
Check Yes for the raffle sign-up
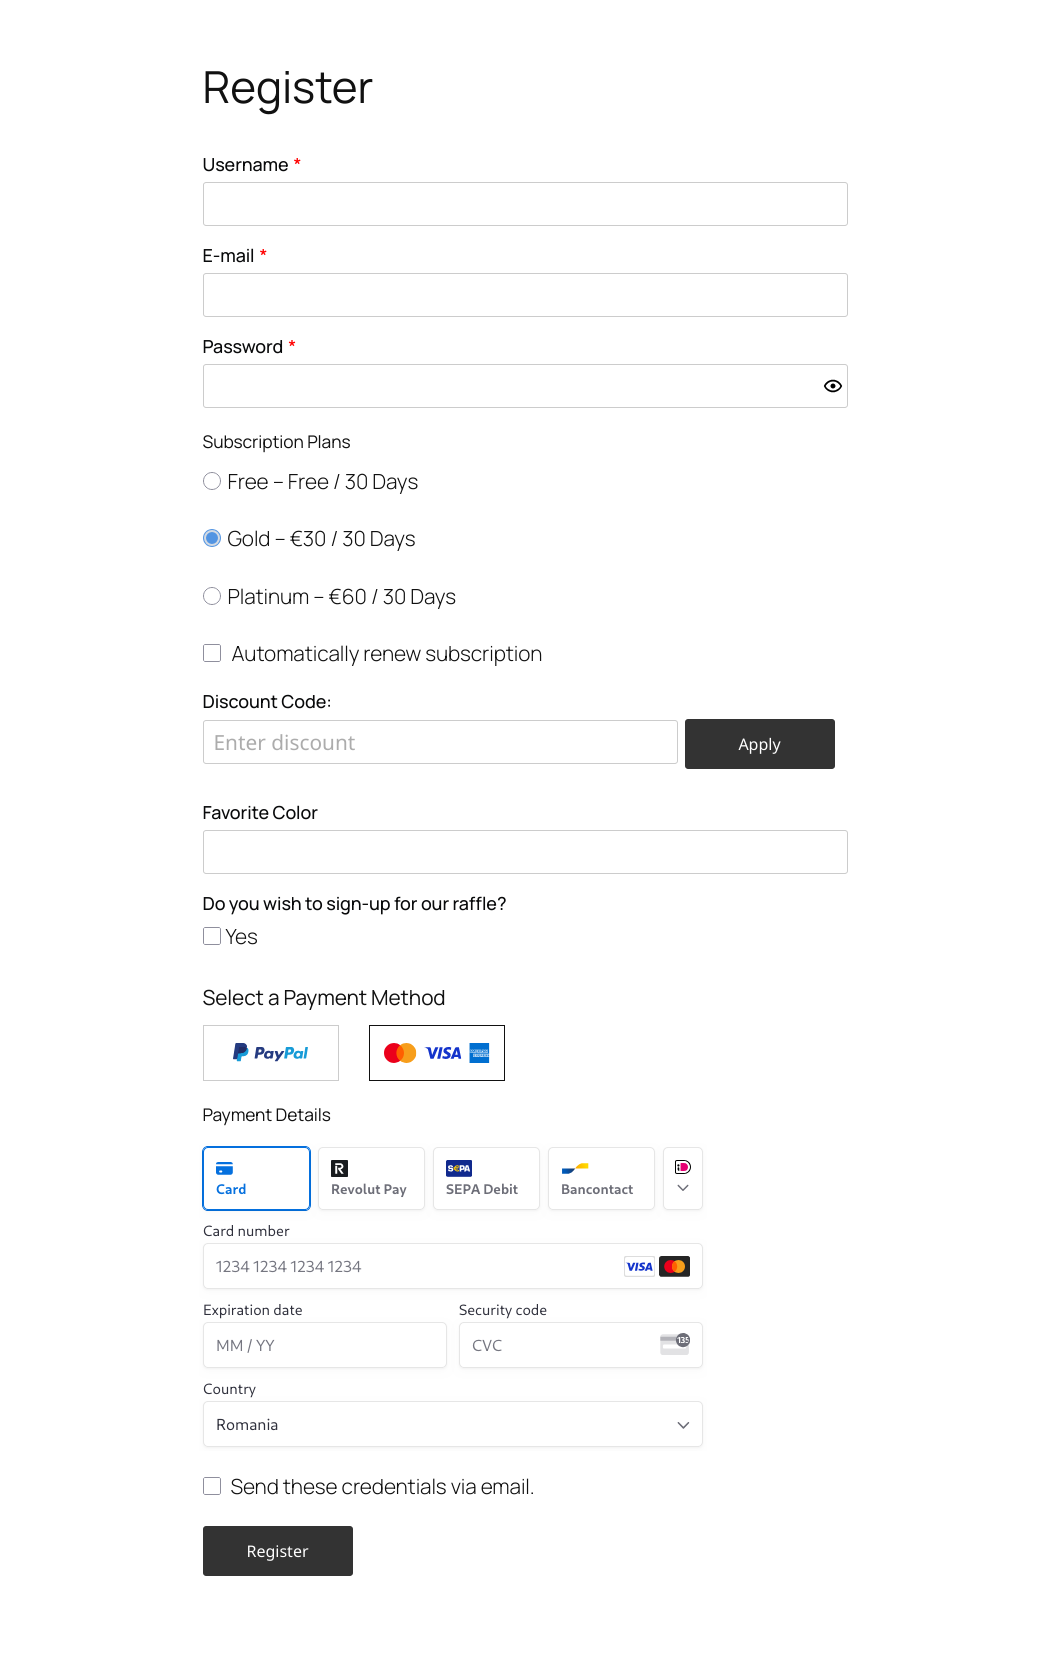[x=212, y=936]
